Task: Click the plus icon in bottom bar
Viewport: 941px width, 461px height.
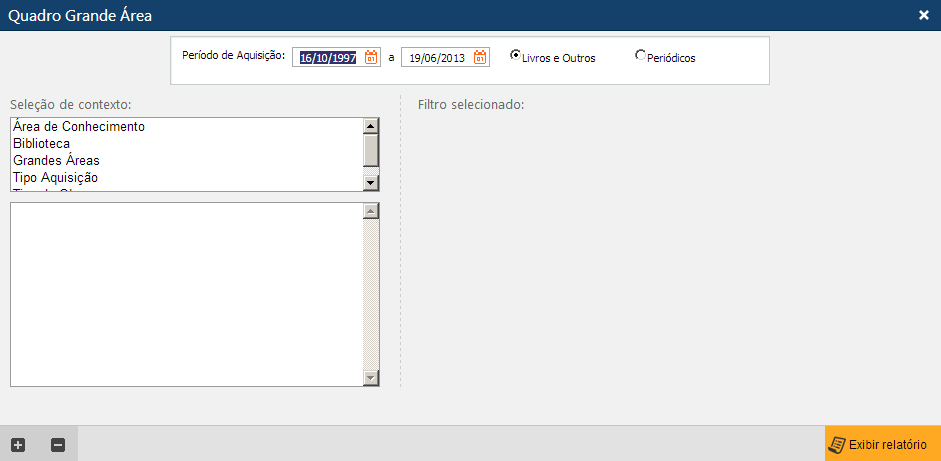Action: 18,445
